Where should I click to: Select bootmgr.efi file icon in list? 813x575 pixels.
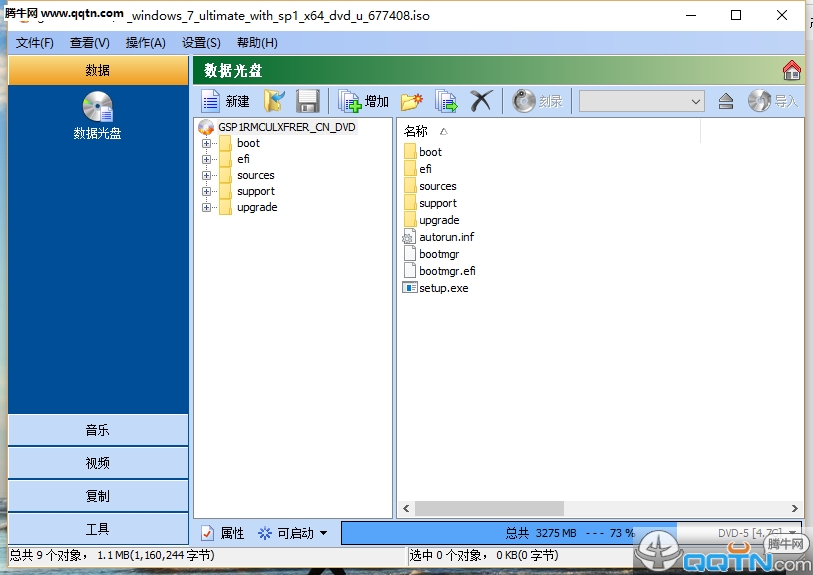(410, 271)
